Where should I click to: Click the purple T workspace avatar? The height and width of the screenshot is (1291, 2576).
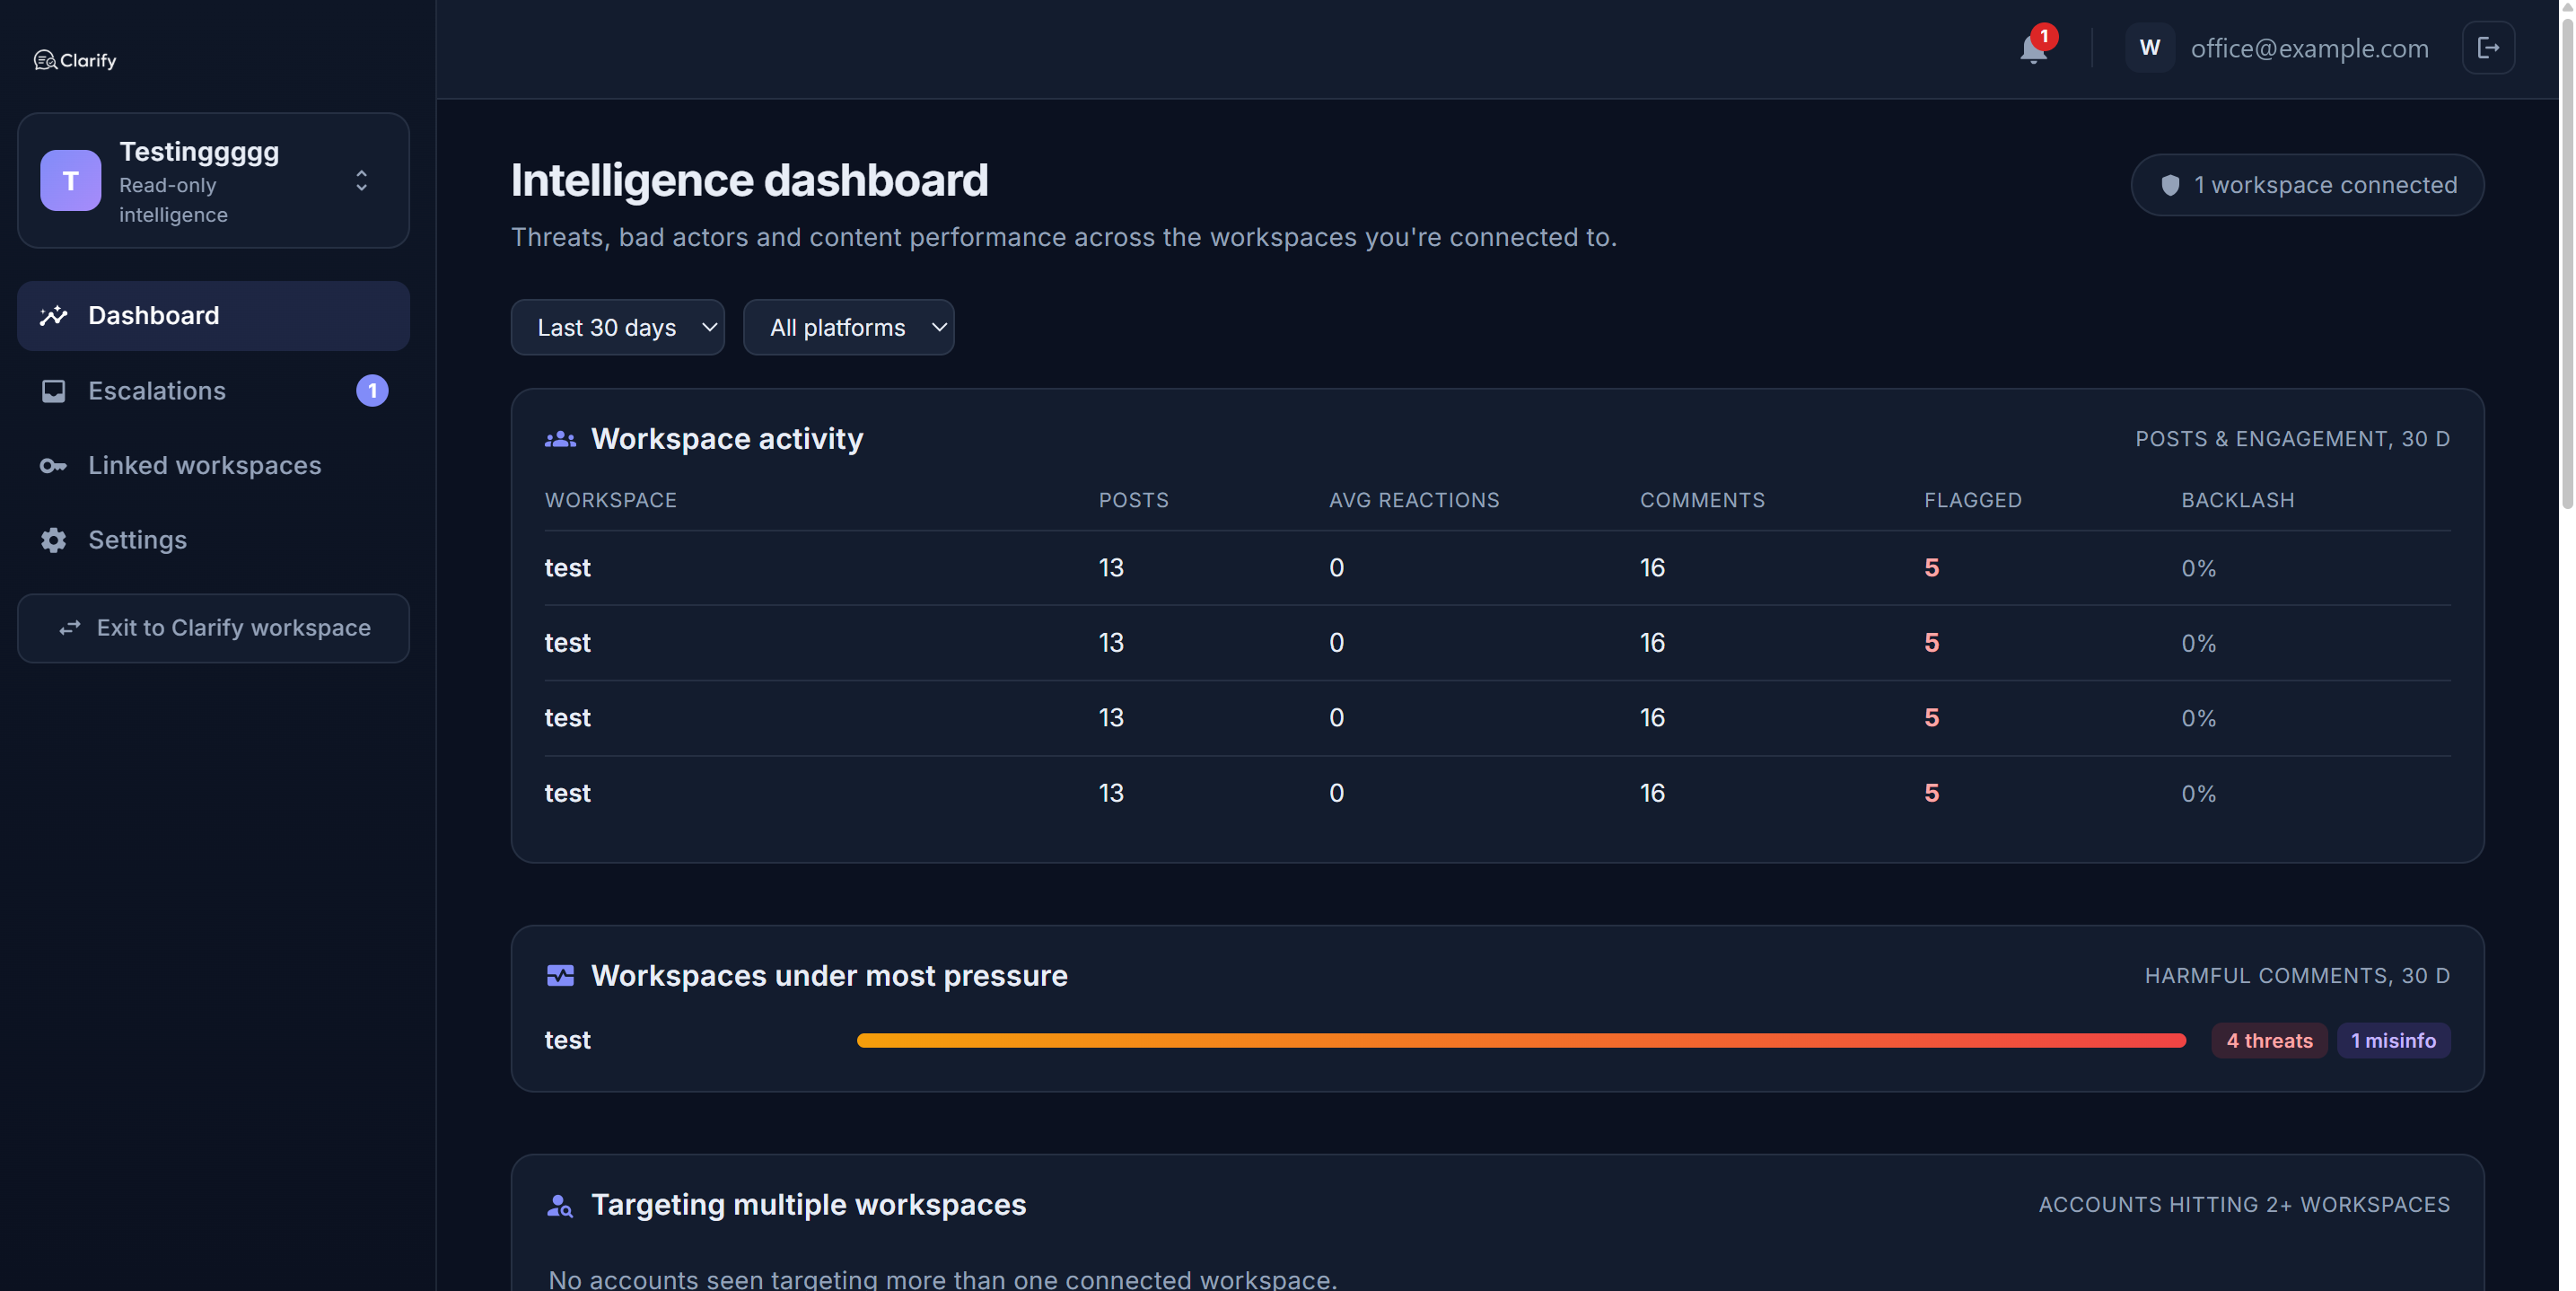point(70,180)
